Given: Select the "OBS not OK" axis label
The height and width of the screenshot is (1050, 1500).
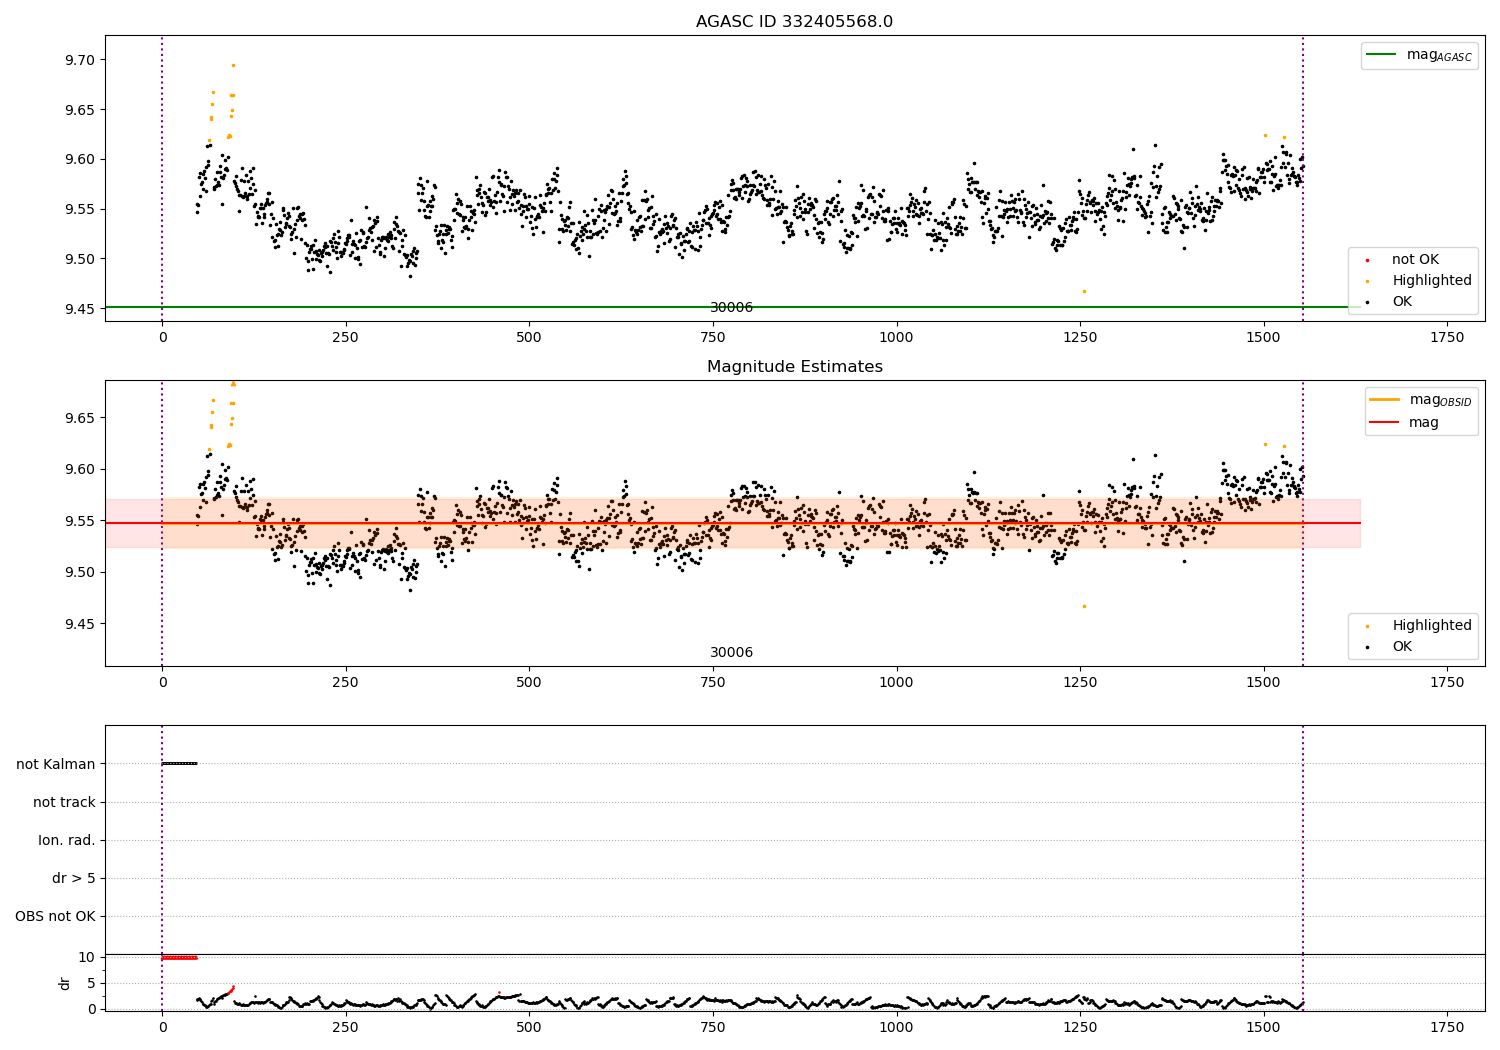Looking at the screenshot, I should [x=55, y=917].
